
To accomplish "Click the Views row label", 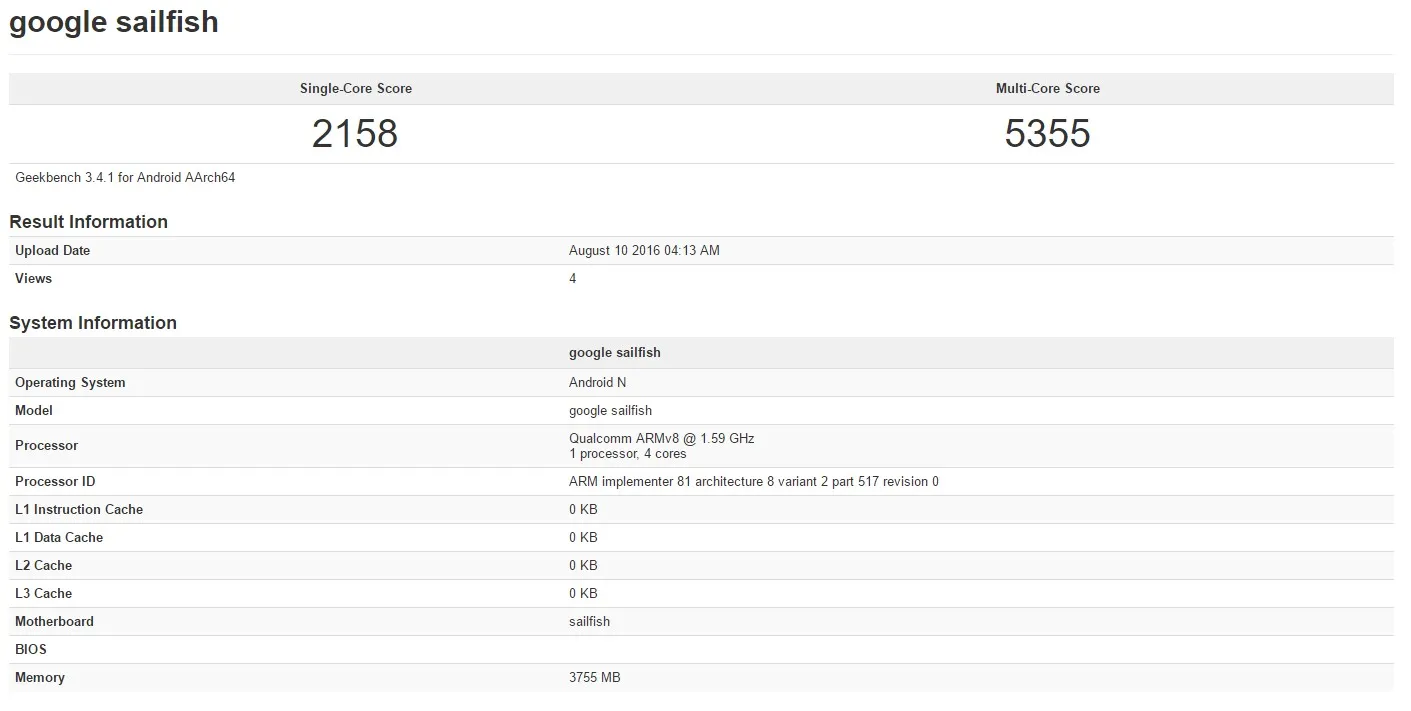I will coord(33,279).
